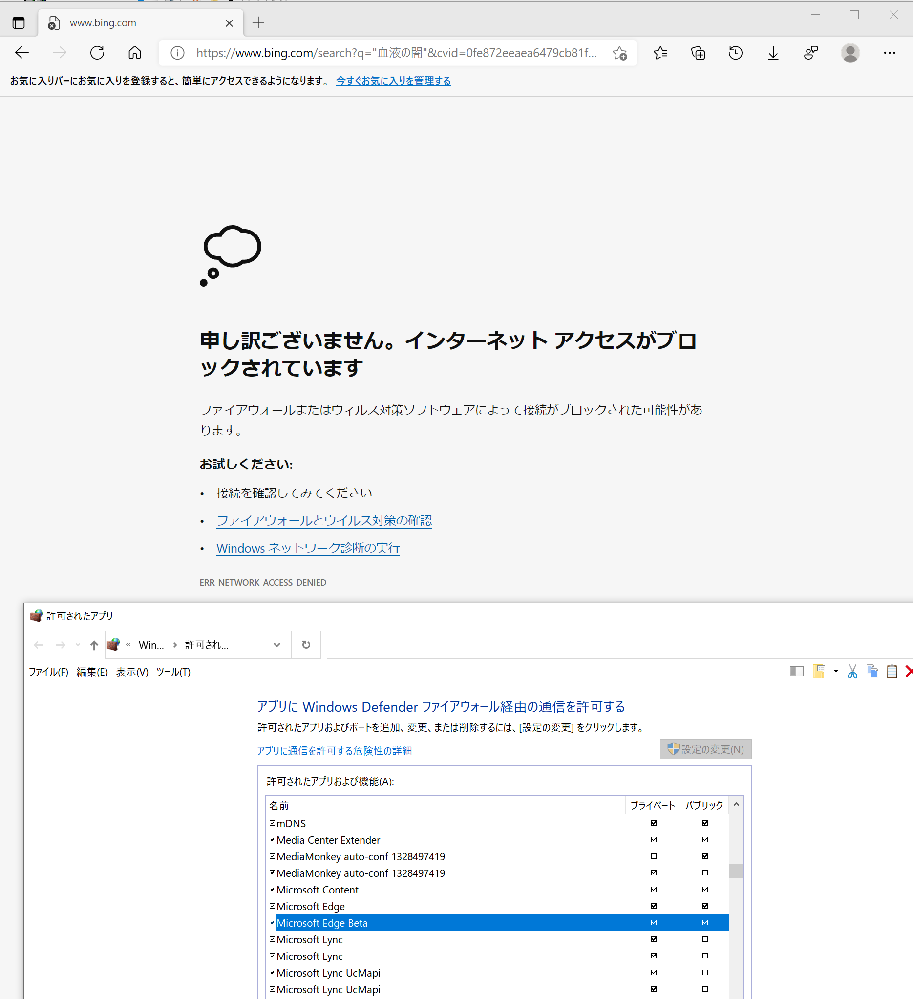Click the browser Back arrow
This screenshot has height=999, width=913.
(x=22, y=53)
